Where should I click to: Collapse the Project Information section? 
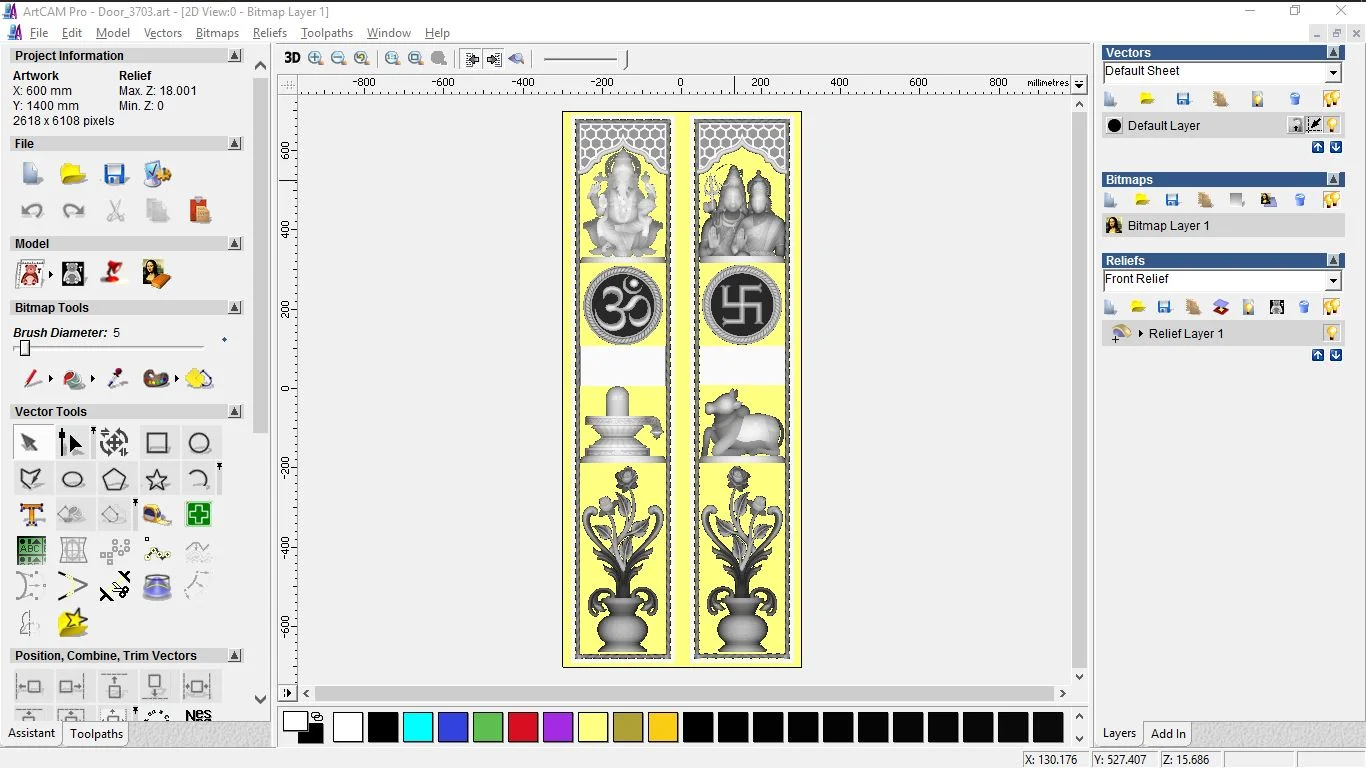pyautogui.click(x=235, y=56)
